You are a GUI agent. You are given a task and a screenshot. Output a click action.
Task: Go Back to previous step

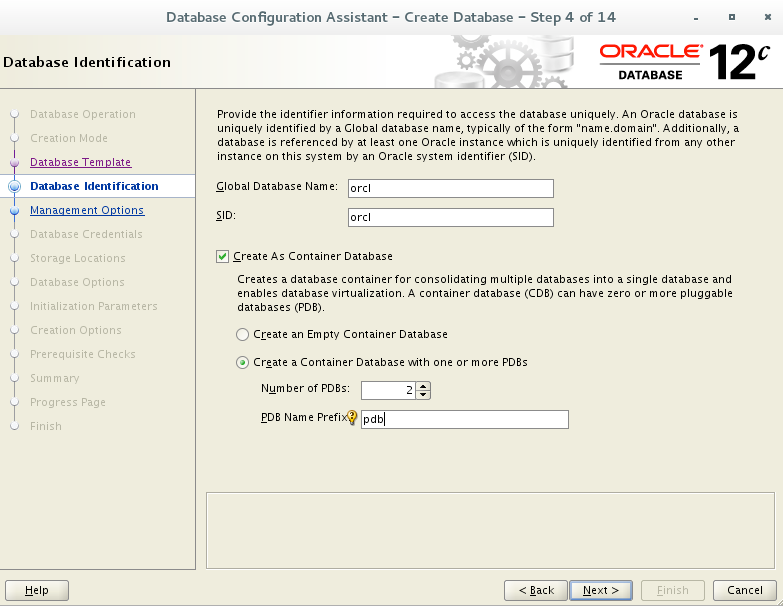tap(536, 591)
